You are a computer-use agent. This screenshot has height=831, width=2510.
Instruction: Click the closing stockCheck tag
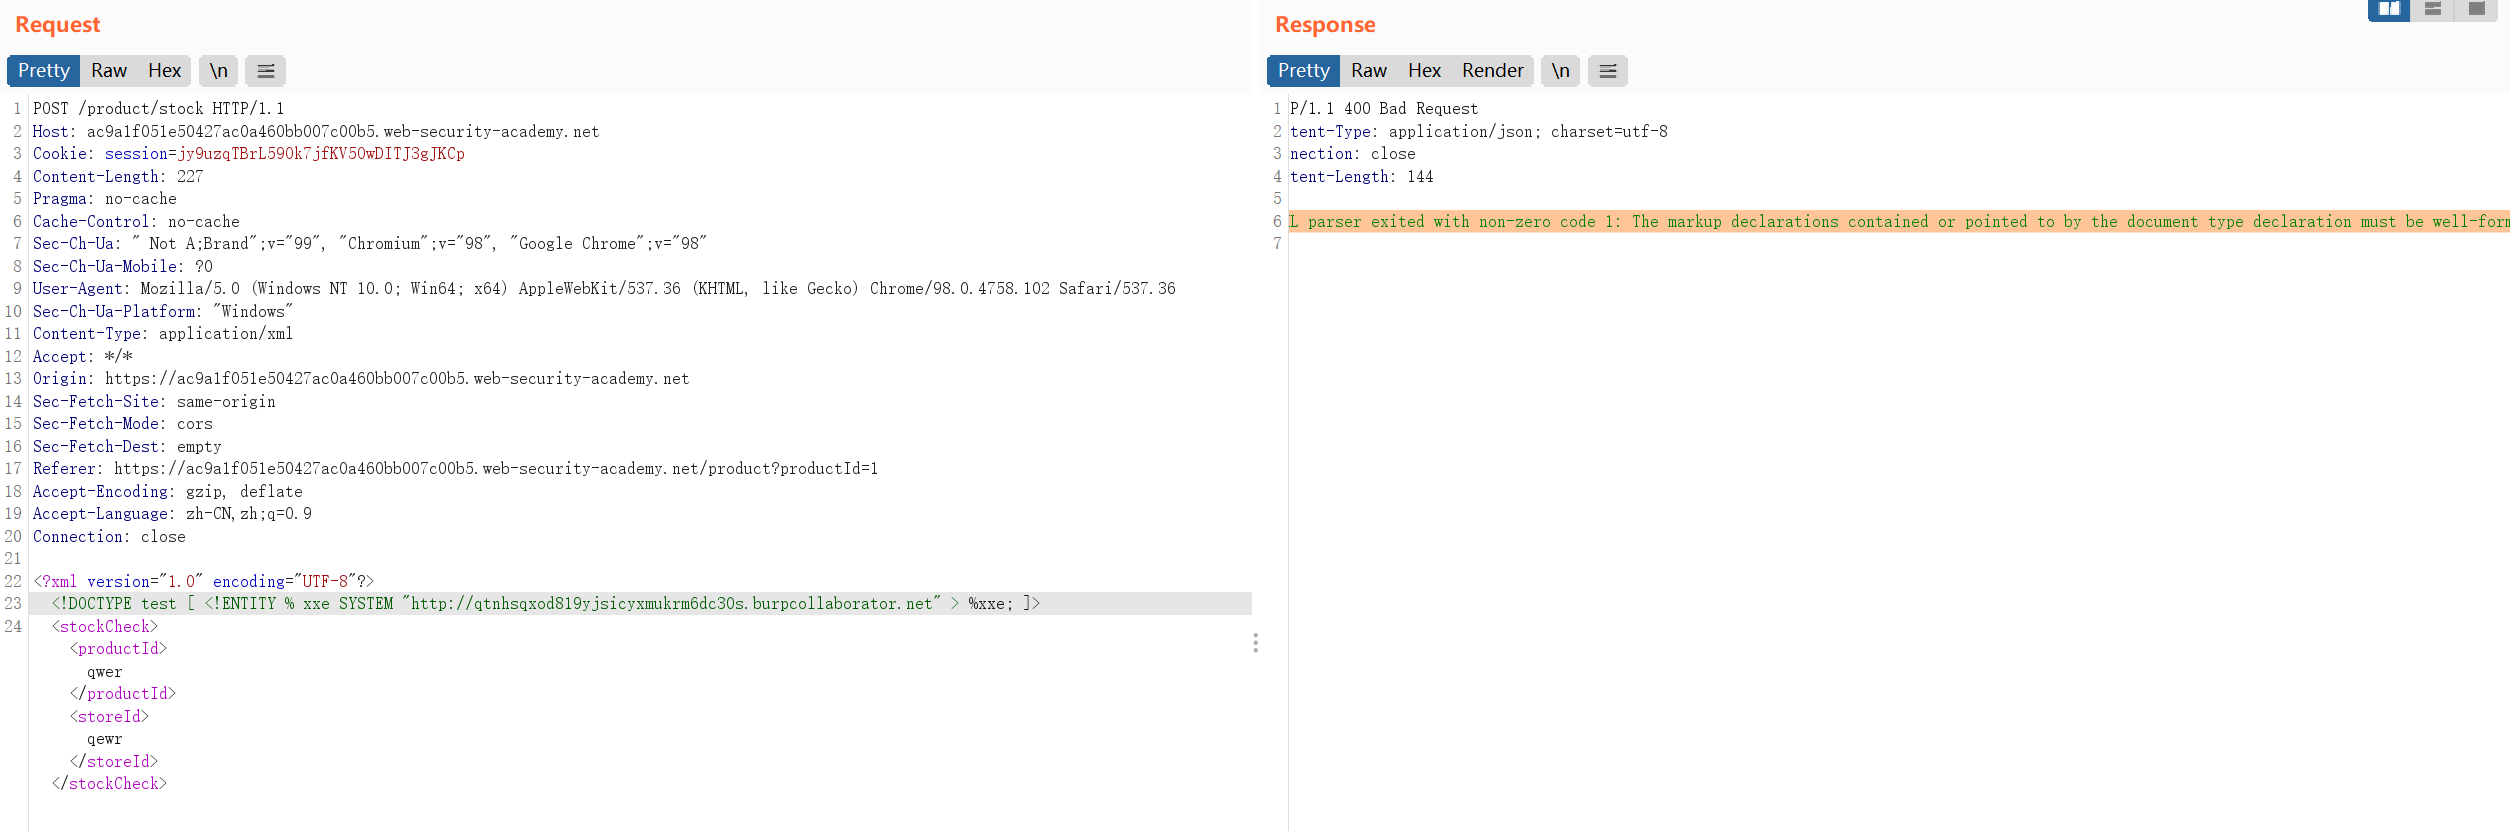click(109, 784)
